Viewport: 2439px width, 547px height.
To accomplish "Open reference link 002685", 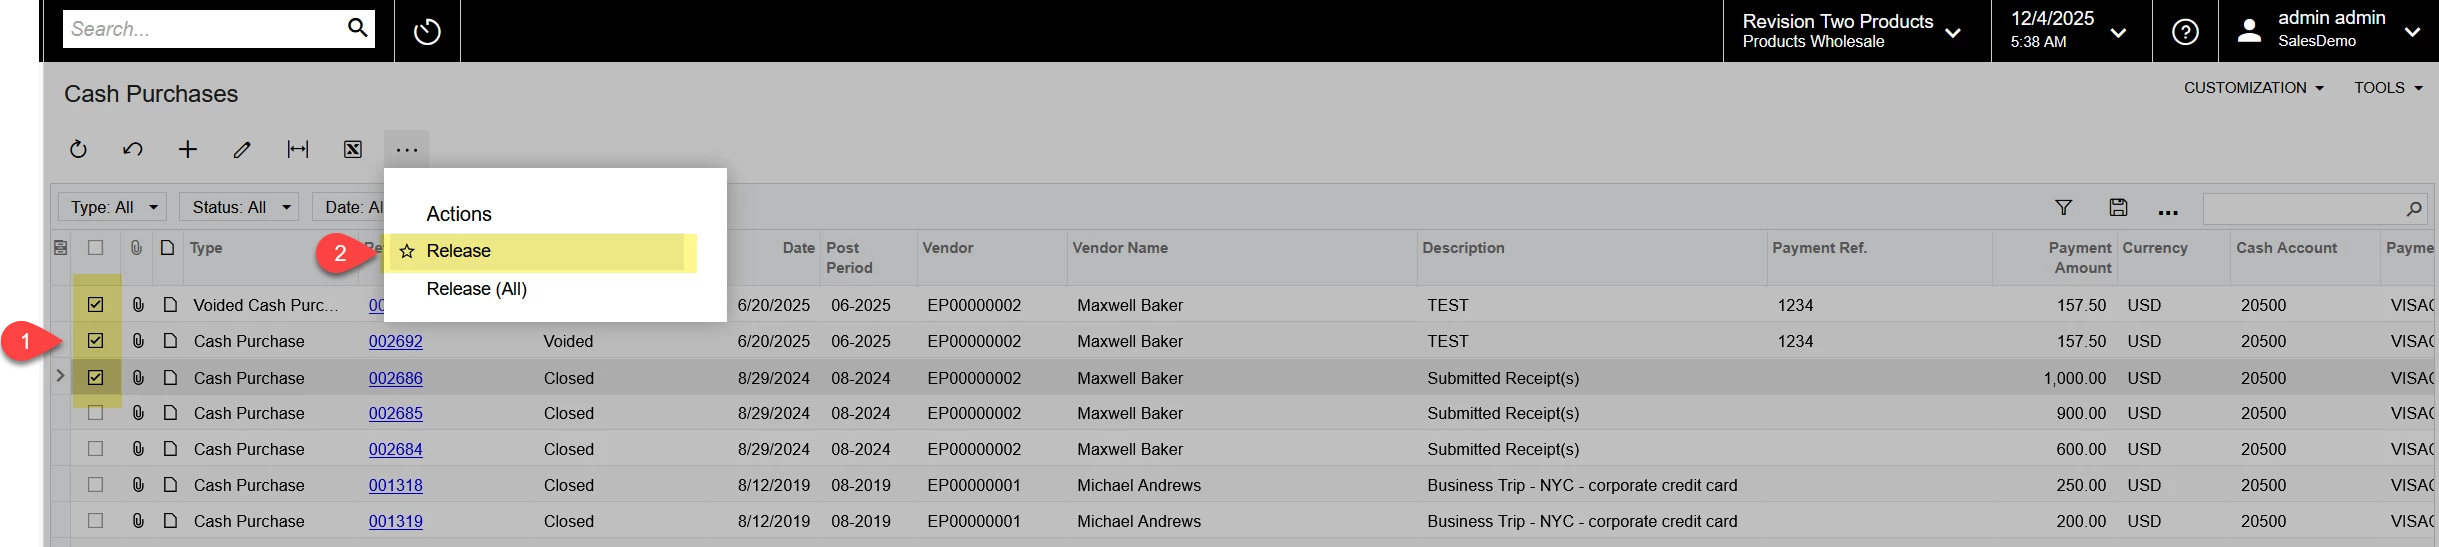I will (395, 413).
